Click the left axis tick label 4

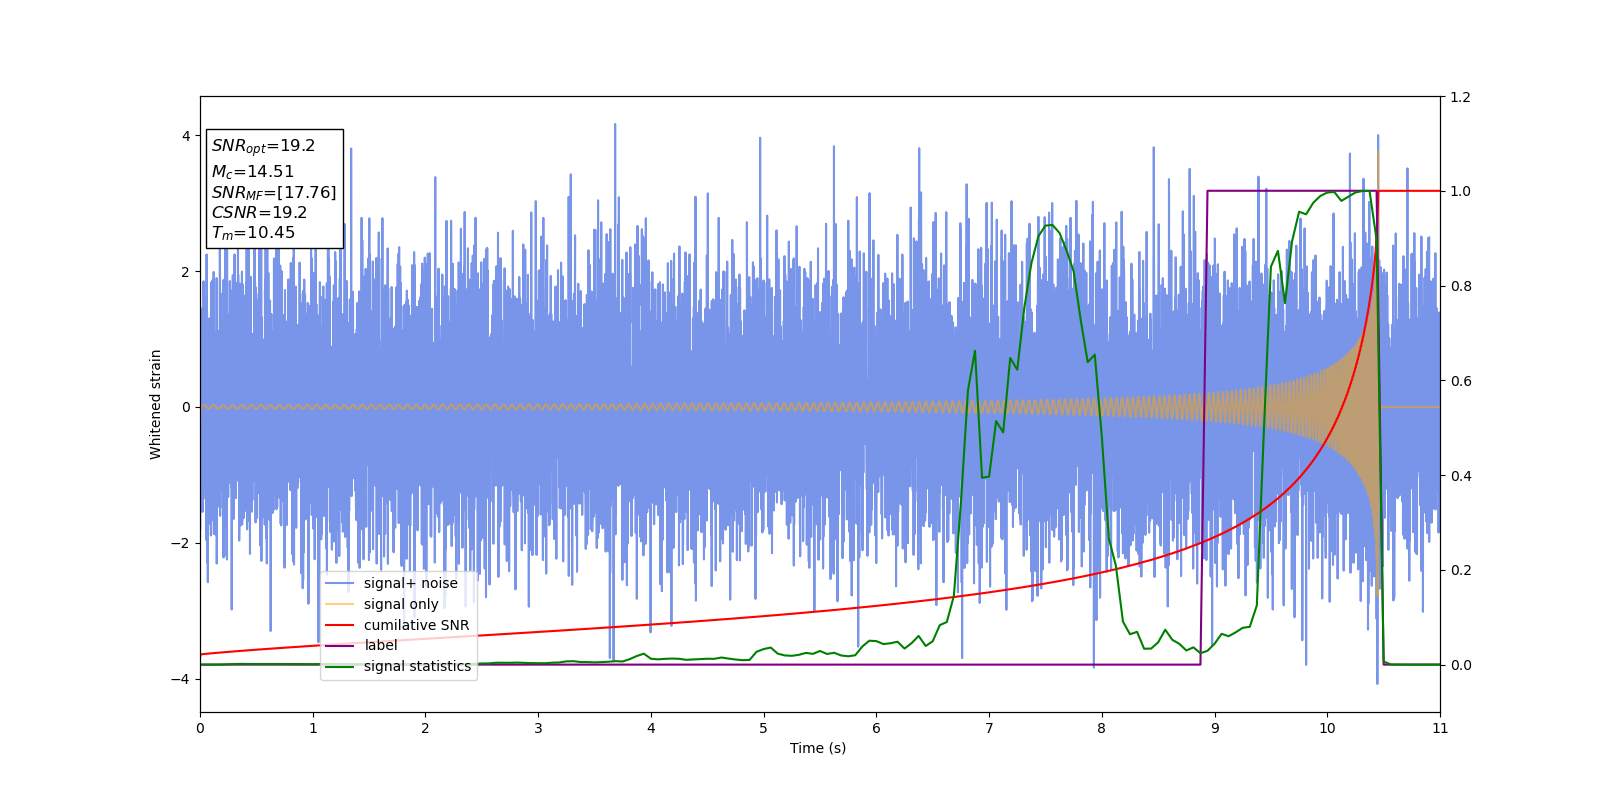tap(186, 136)
